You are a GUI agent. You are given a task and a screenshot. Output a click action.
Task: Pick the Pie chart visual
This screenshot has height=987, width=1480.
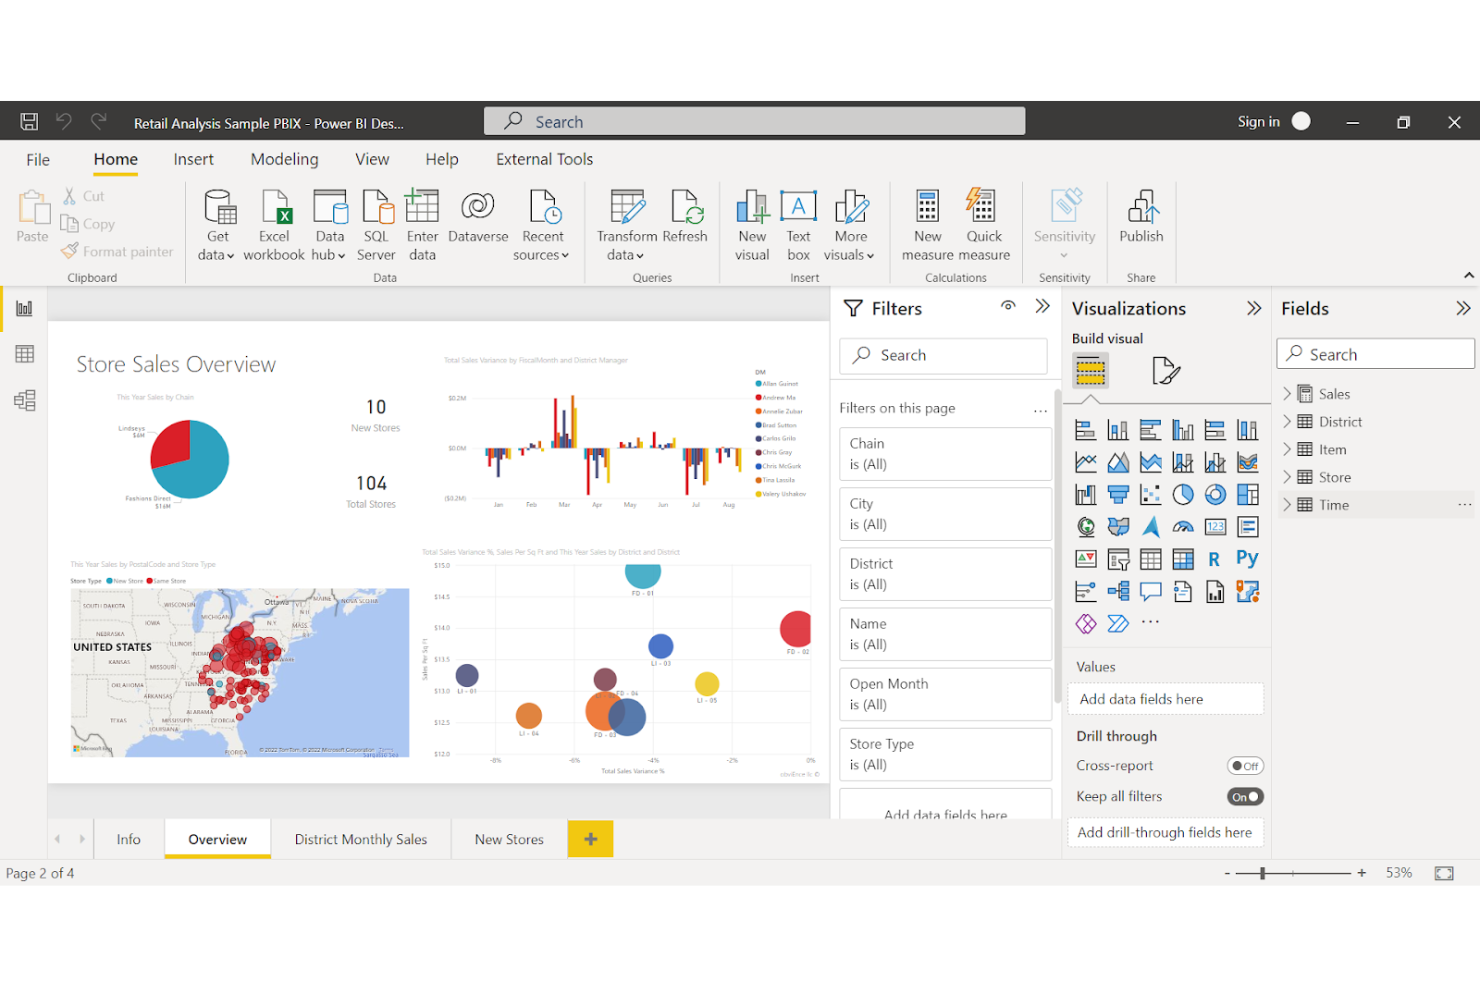[1183, 495]
